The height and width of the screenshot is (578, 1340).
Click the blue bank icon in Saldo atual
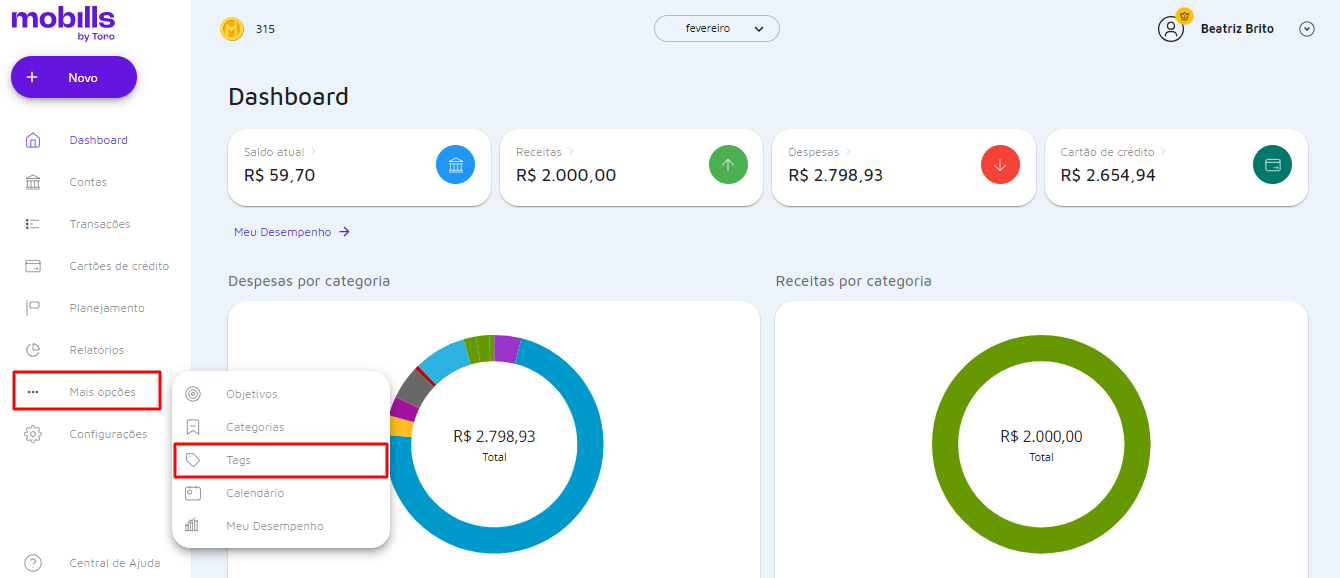click(x=455, y=165)
